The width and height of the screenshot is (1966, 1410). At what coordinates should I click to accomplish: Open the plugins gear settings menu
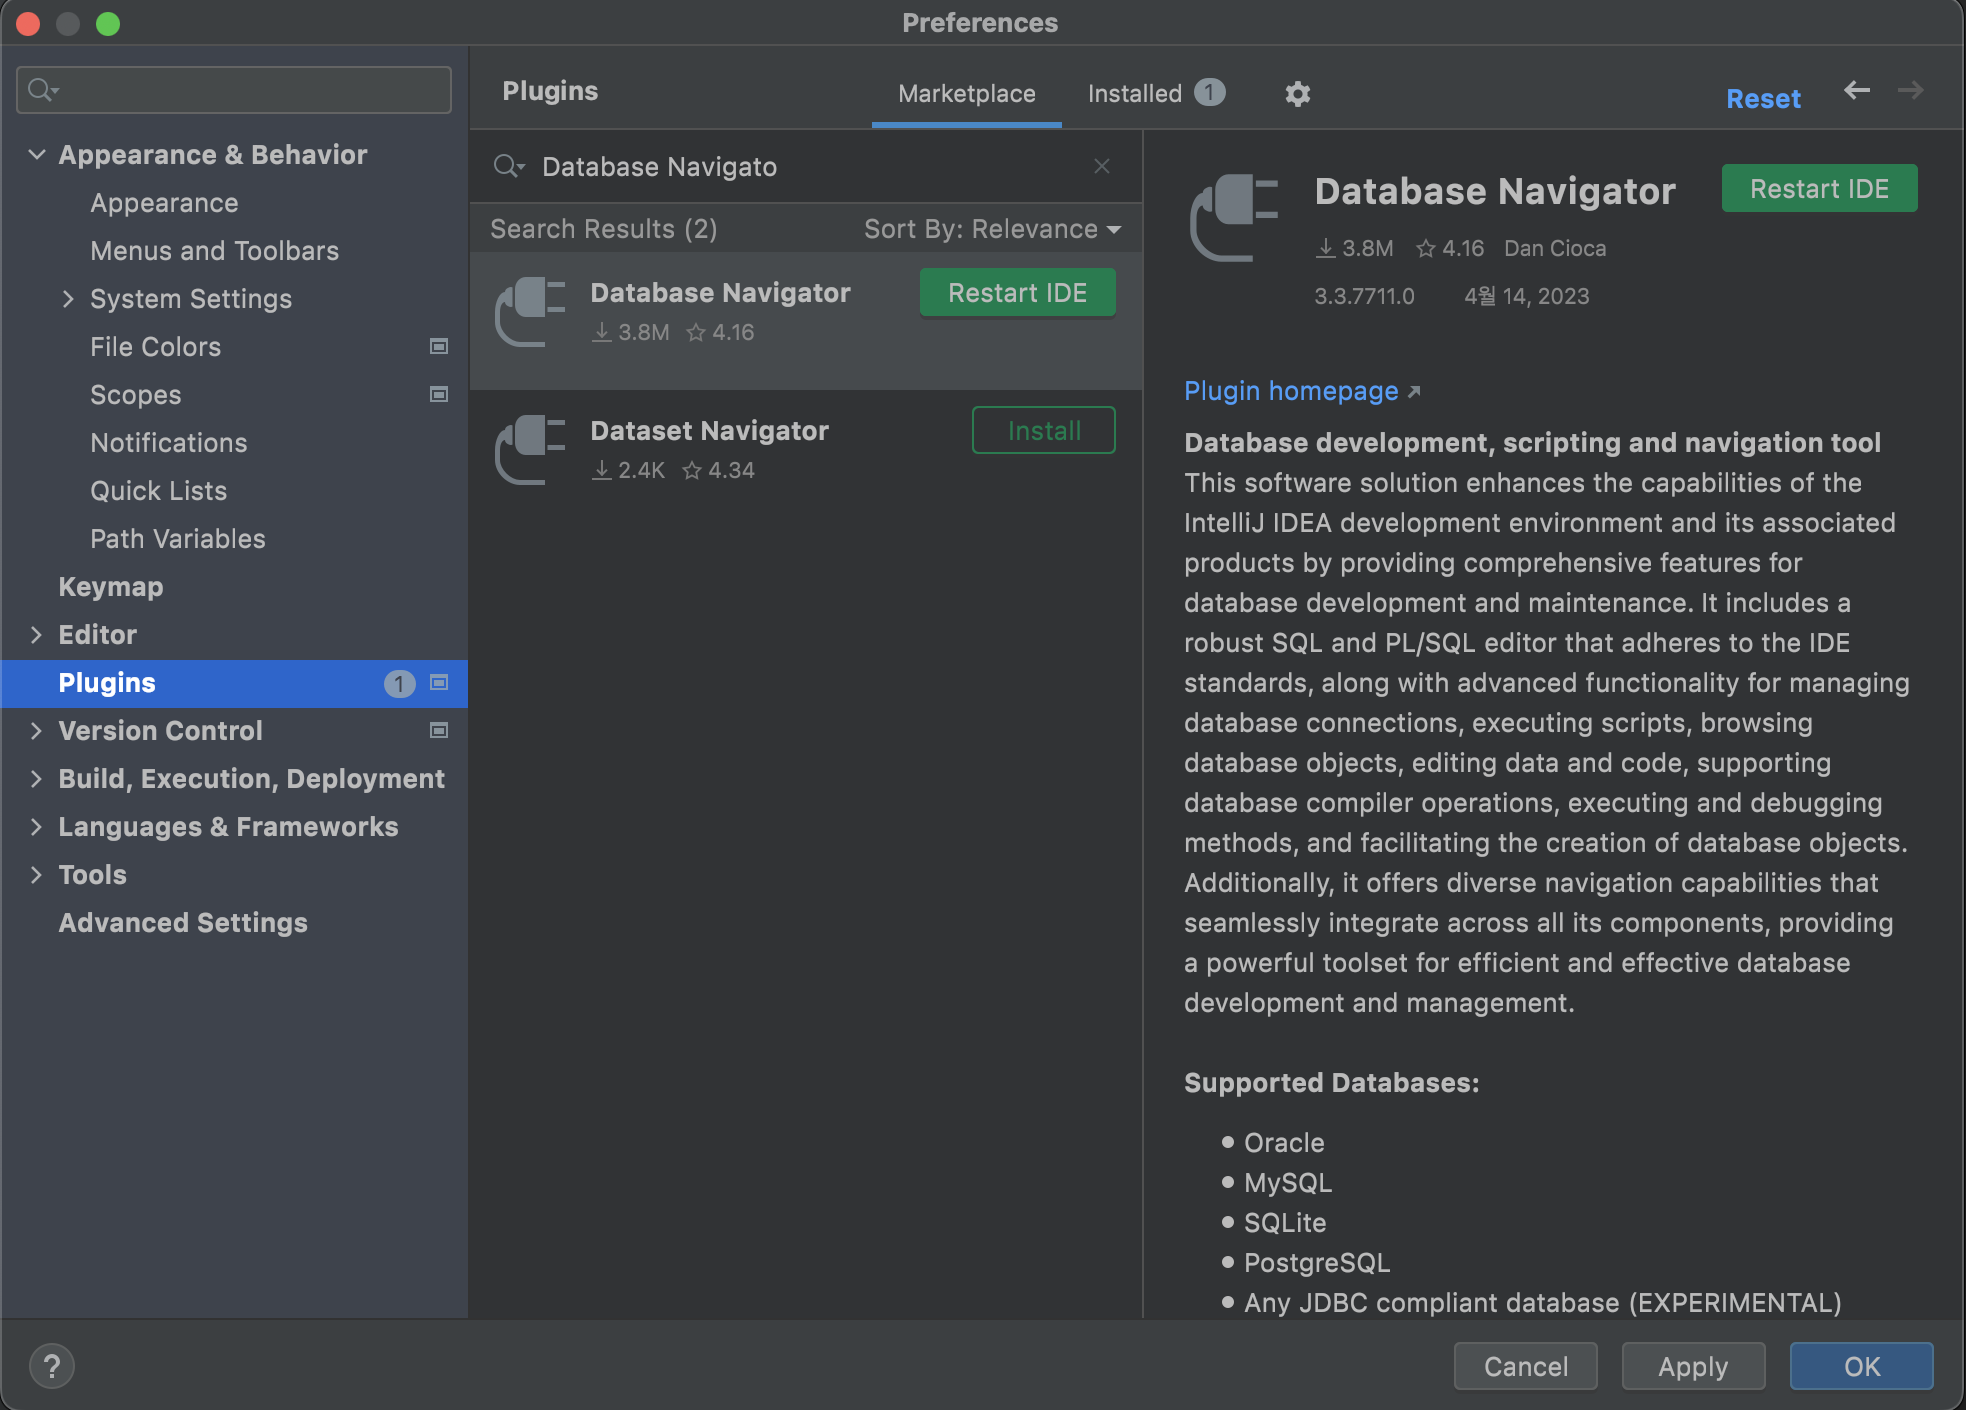coord(1297,94)
